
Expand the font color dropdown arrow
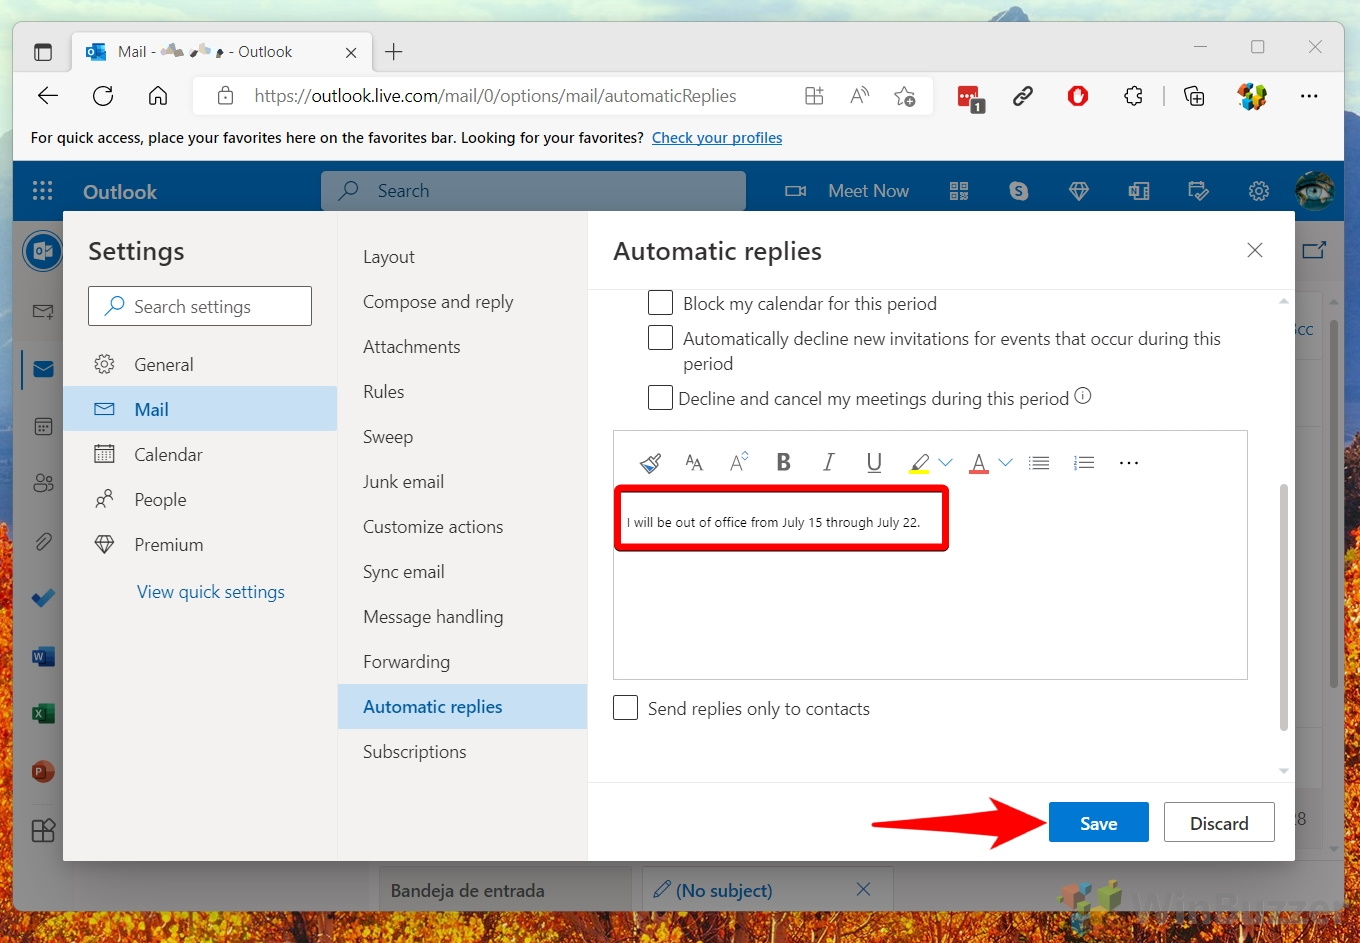tap(1006, 463)
